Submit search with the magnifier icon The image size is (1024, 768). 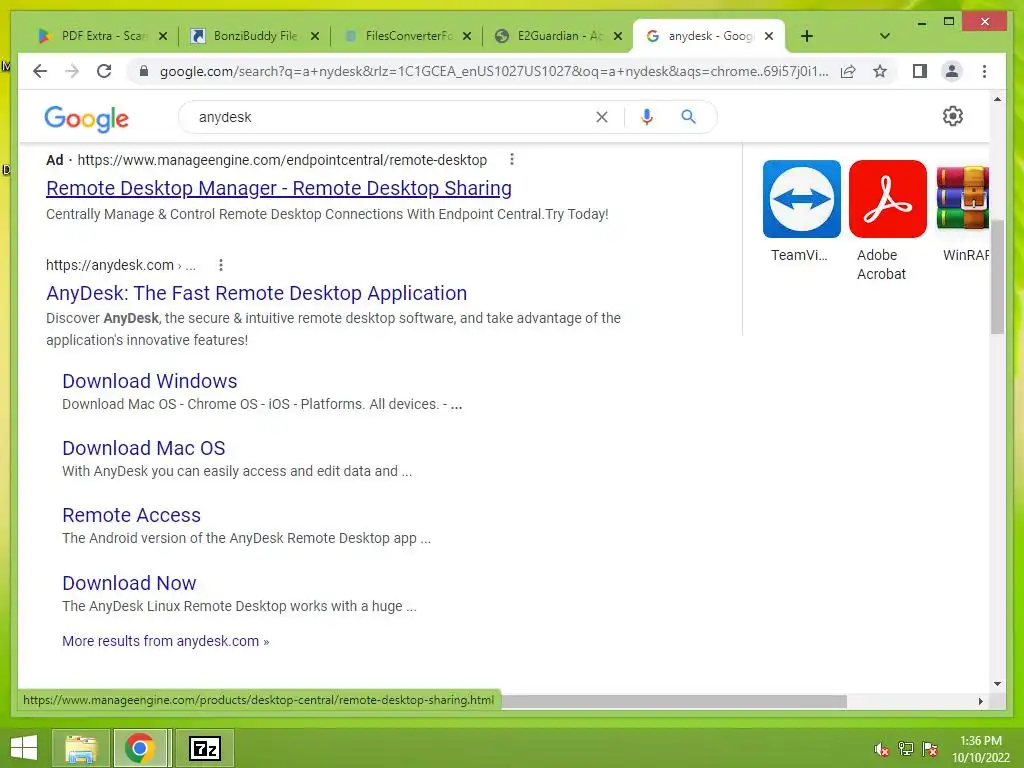tap(688, 117)
